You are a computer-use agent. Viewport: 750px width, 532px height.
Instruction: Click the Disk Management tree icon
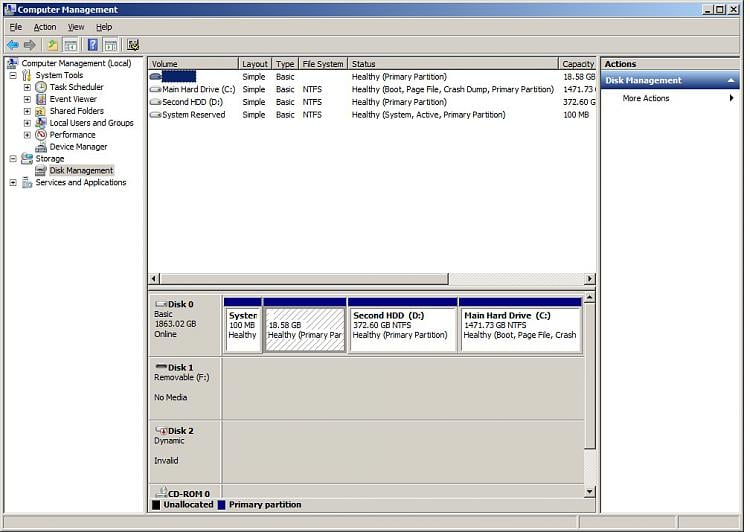41,171
